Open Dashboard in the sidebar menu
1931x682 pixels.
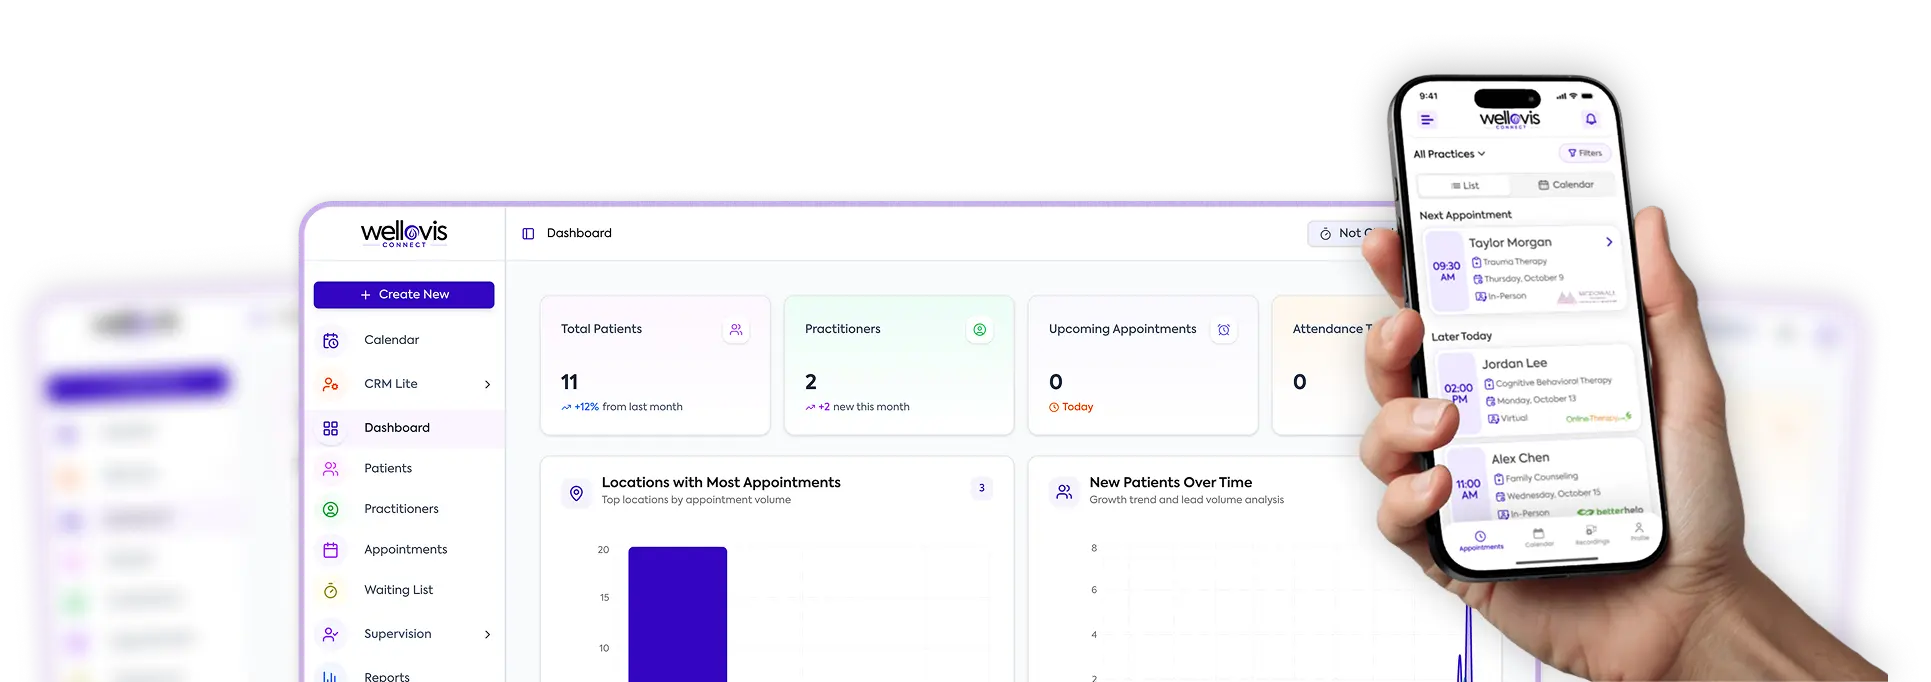click(x=396, y=428)
